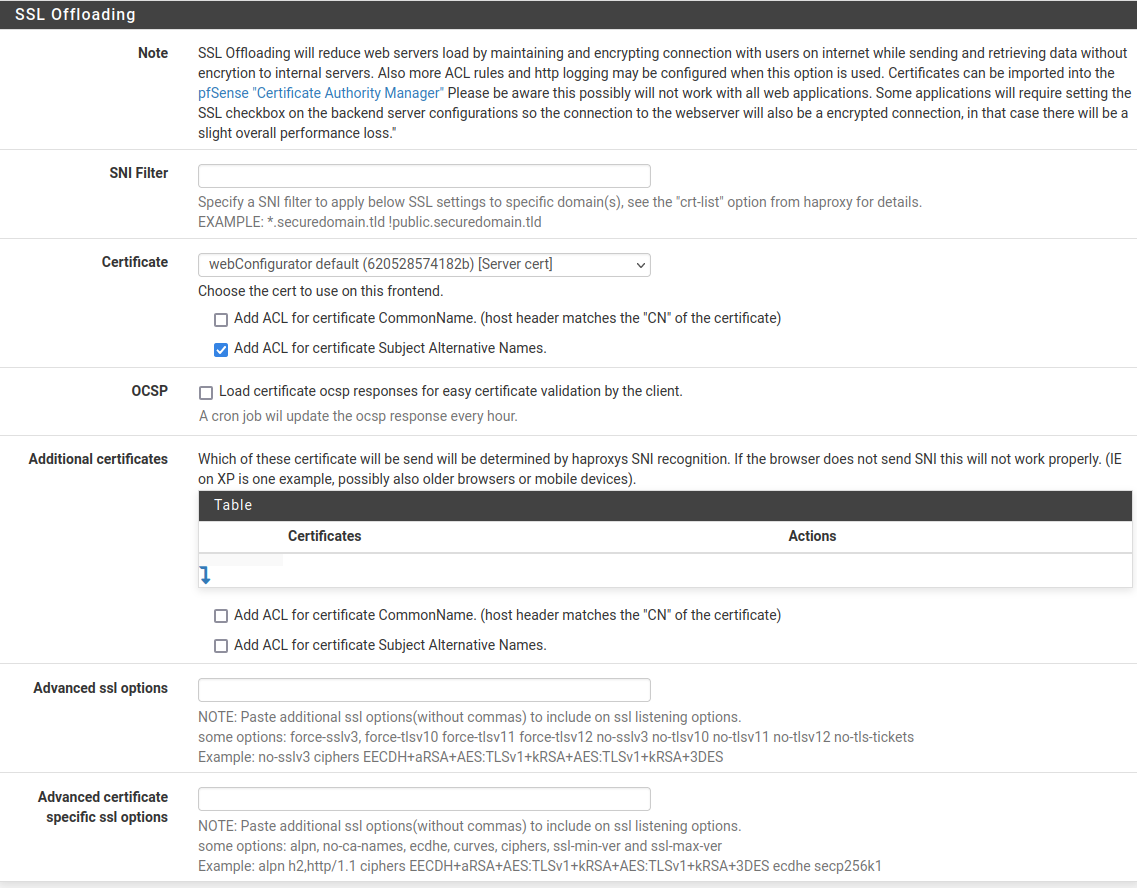Open the Certificate selection dropdown

pos(424,264)
